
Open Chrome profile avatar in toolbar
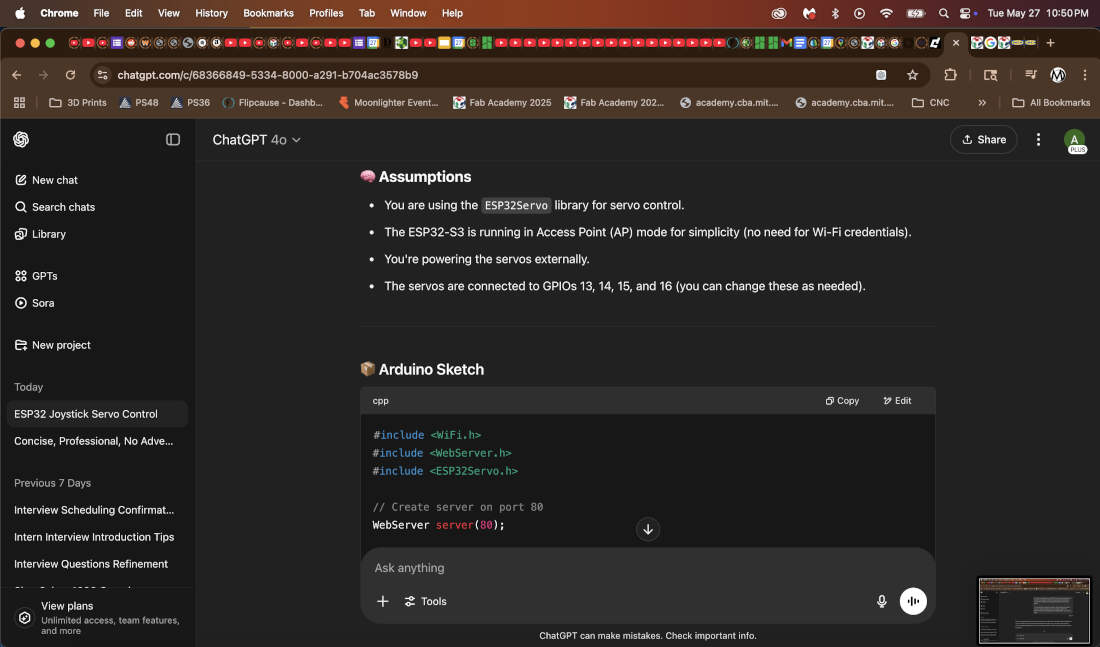pyautogui.click(x=1058, y=75)
